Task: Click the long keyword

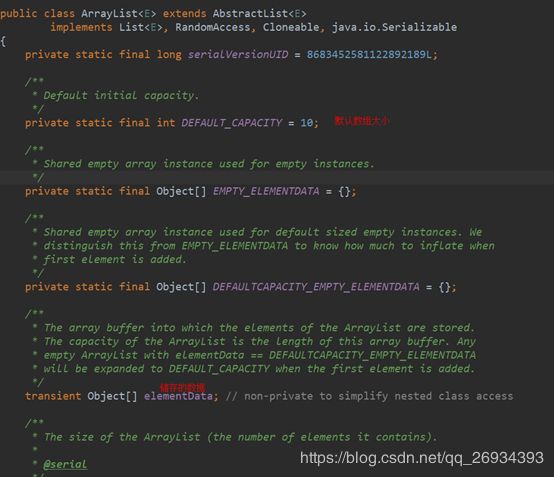Action: click(x=169, y=54)
